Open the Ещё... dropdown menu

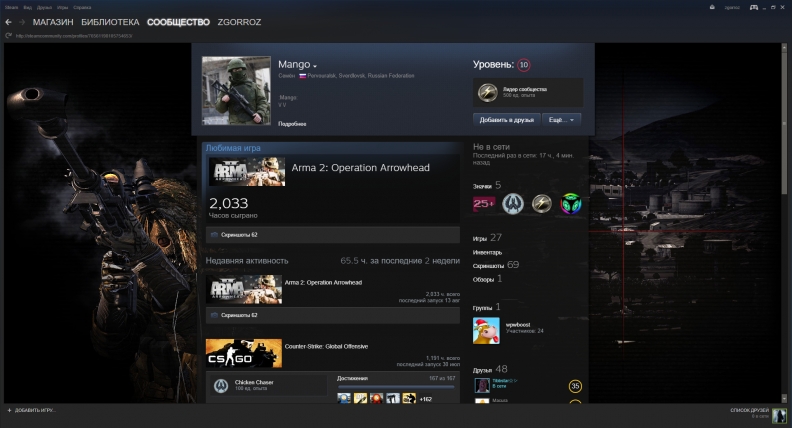pos(561,119)
